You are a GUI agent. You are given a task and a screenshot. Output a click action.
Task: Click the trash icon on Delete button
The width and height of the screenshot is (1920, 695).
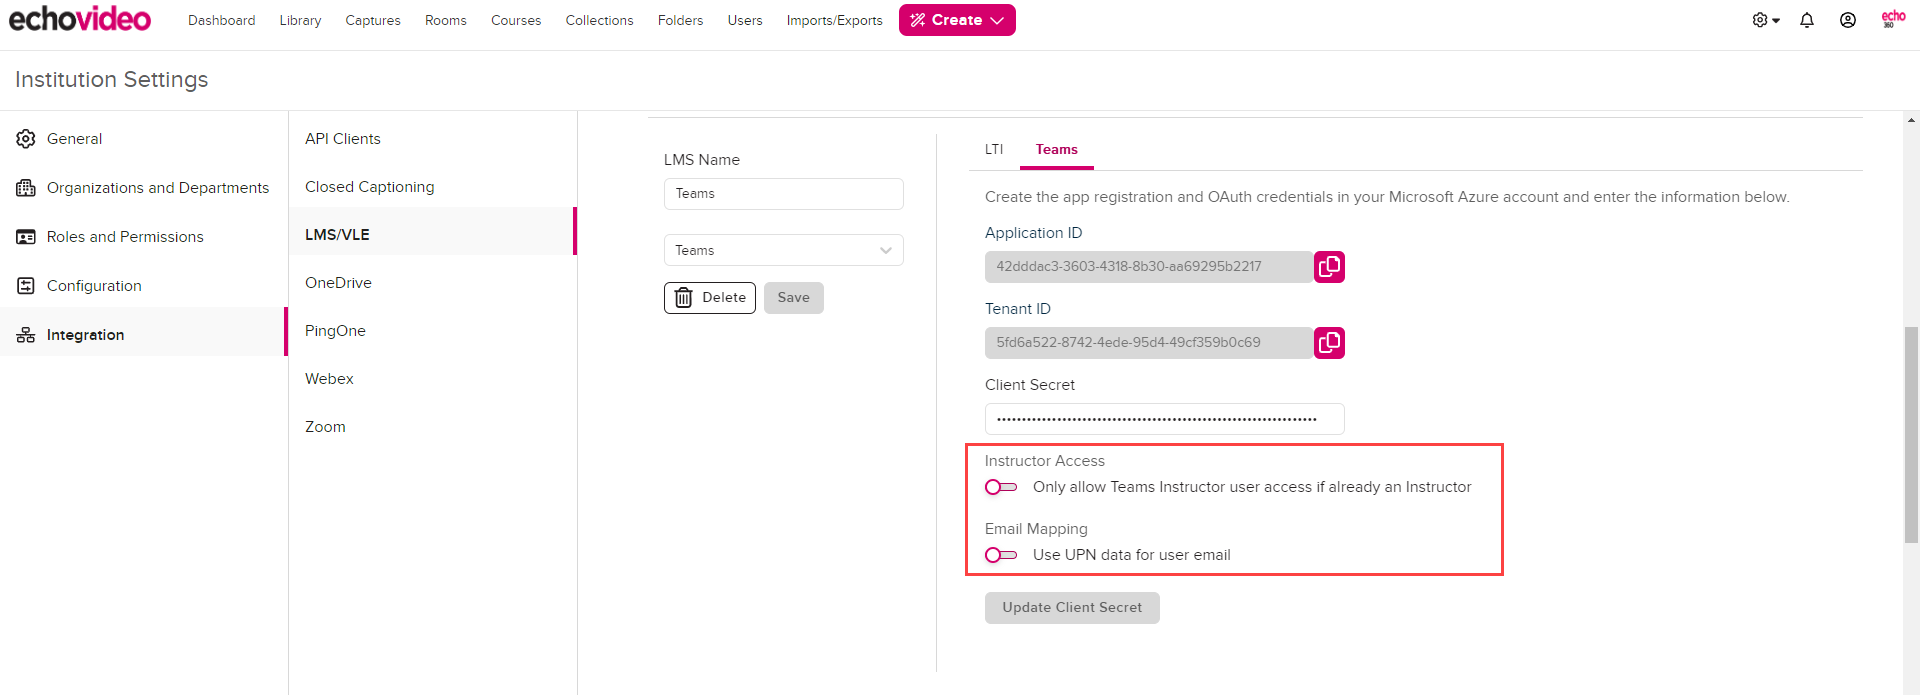pyautogui.click(x=683, y=298)
